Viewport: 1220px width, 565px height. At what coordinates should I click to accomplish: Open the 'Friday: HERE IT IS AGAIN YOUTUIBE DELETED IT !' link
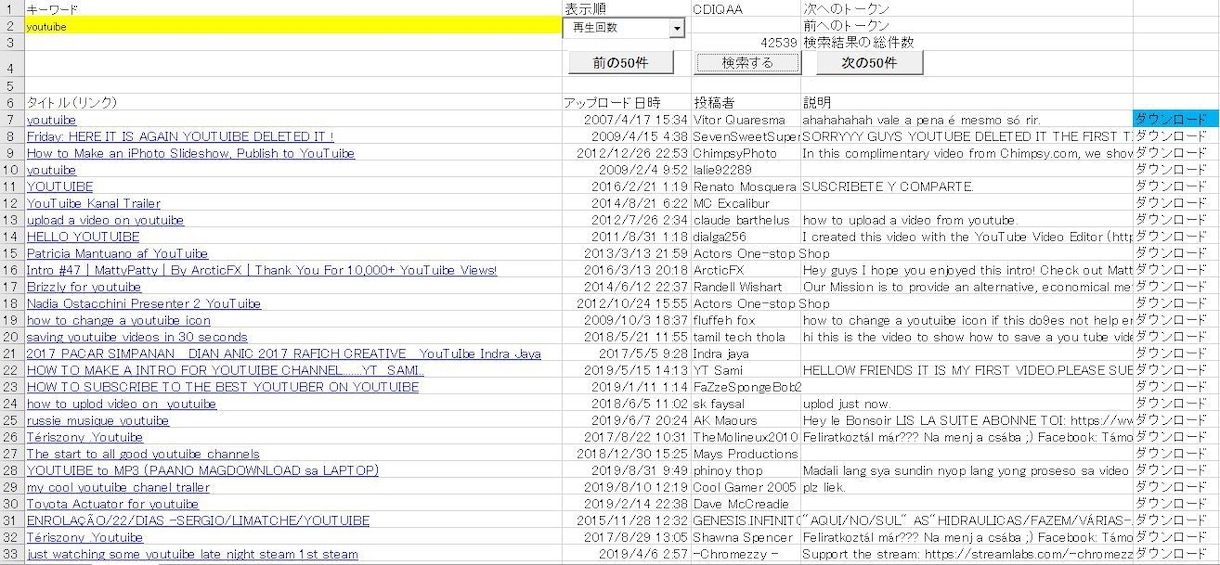click(x=180, y=136)
